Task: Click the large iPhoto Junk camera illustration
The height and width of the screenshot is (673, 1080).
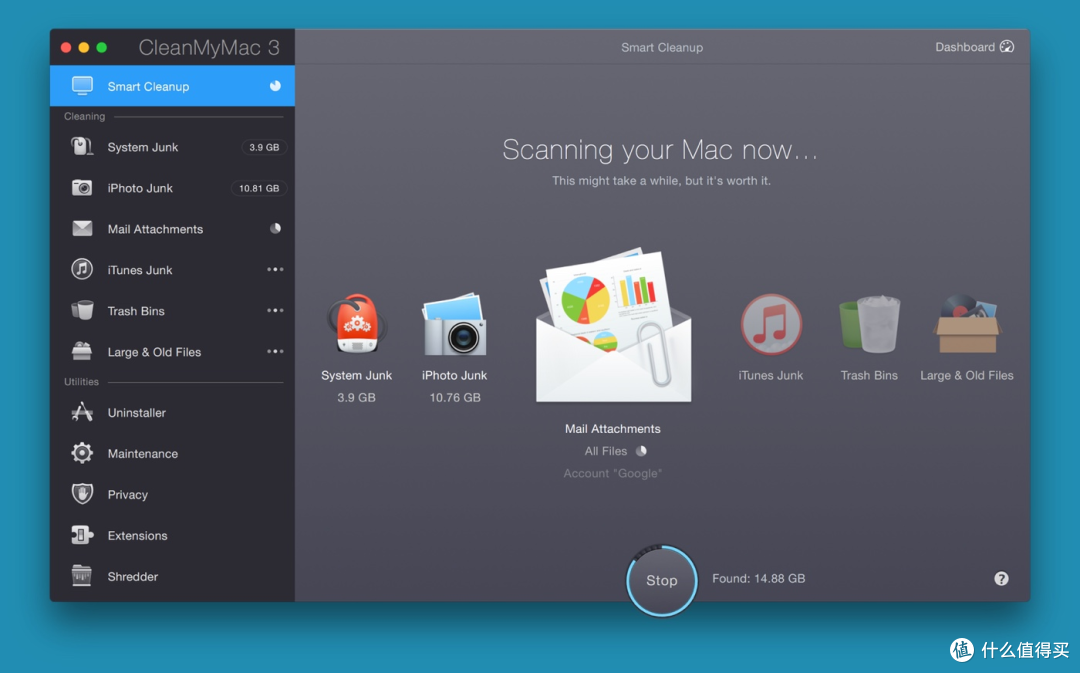Action: 455,324
